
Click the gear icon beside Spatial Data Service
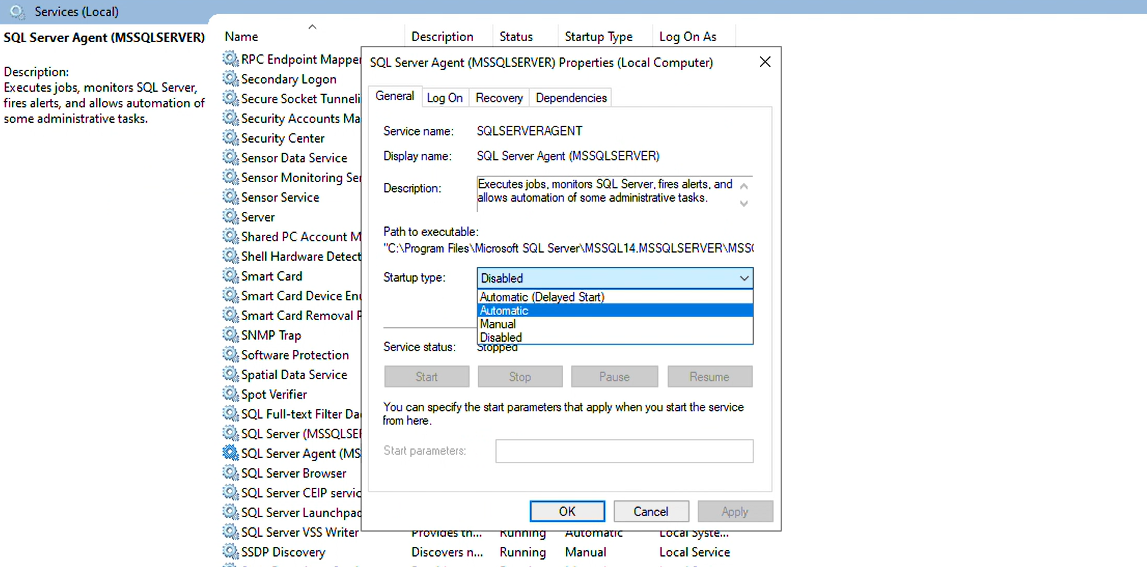[x=230, y=375]
